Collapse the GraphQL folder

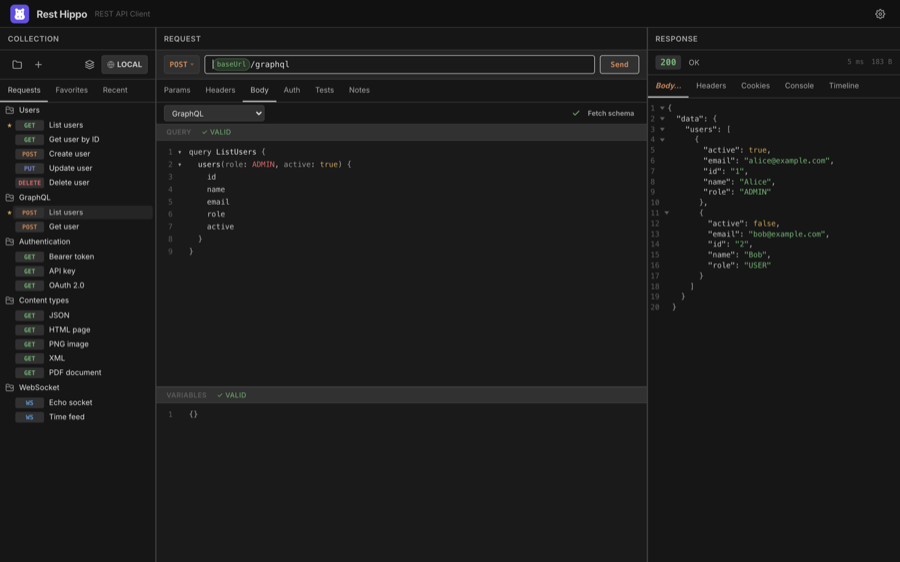coord(10,197)
